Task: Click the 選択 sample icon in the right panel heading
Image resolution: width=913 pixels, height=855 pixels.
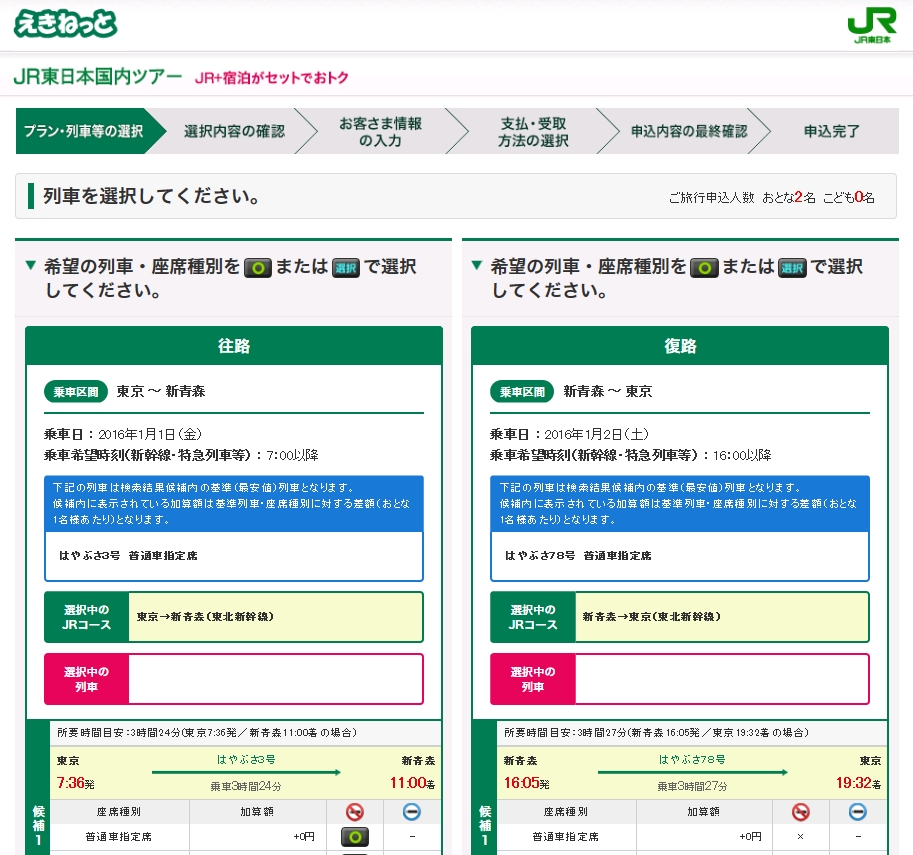Action: pos(792,268)
